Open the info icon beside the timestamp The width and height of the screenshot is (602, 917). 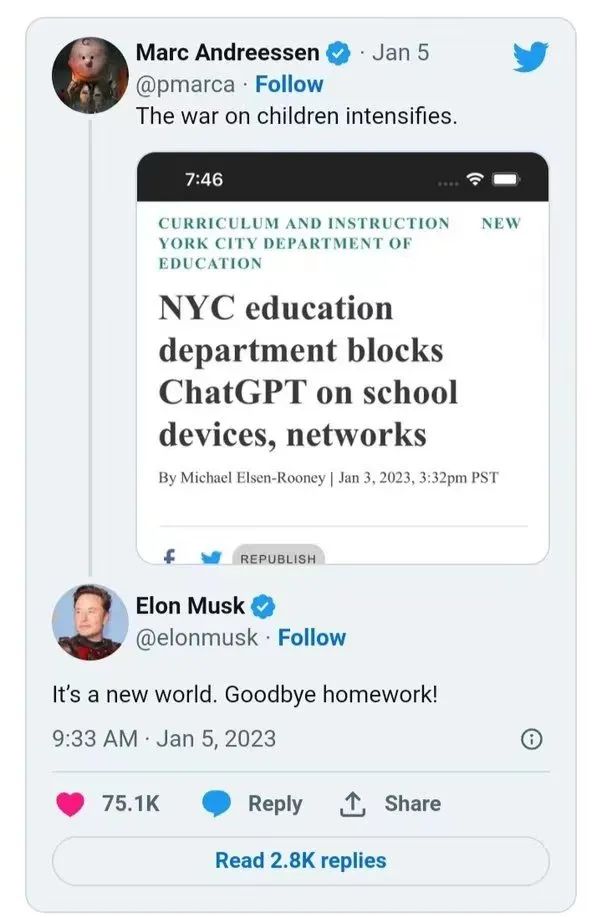point(533,739)
